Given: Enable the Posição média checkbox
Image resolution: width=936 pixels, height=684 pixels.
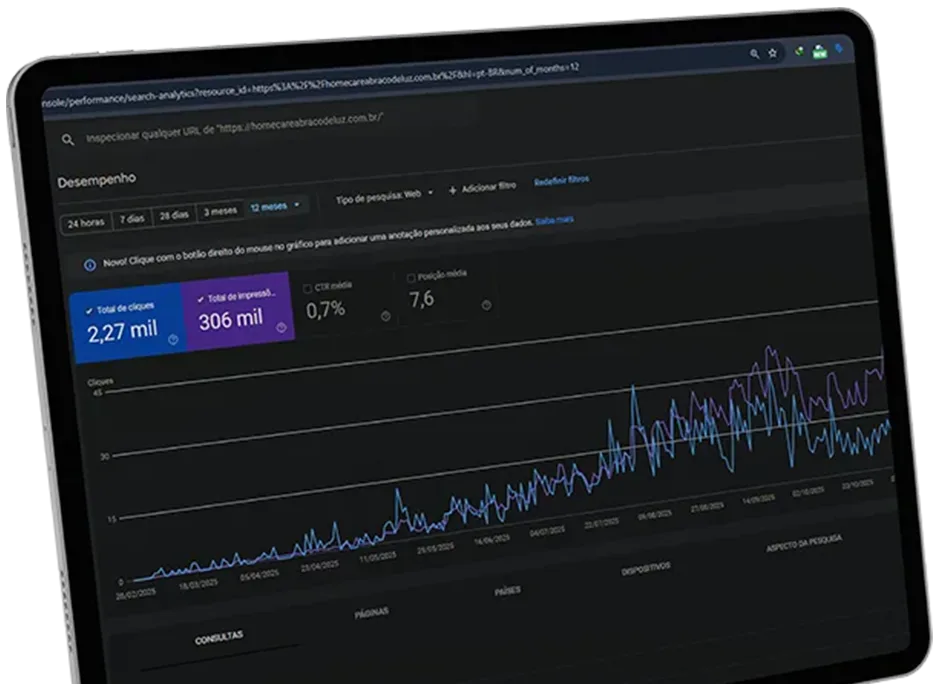Looking at the screenshot, I should coord(411,277).
